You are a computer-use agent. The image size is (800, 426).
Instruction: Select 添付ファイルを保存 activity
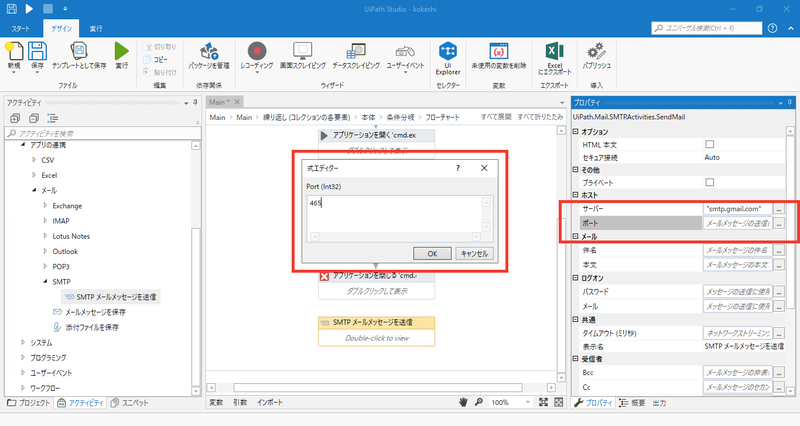86,327
